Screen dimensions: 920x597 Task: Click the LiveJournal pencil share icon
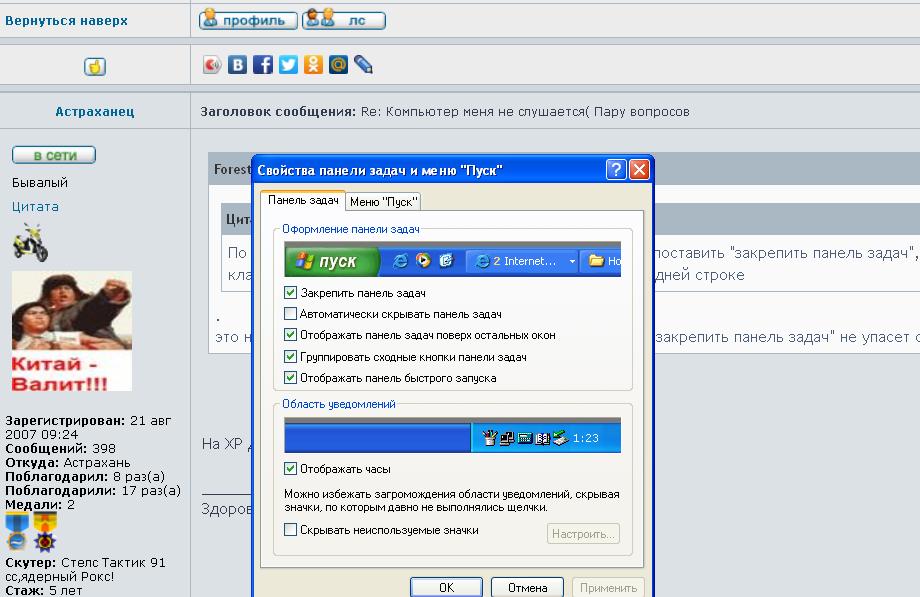363,65
